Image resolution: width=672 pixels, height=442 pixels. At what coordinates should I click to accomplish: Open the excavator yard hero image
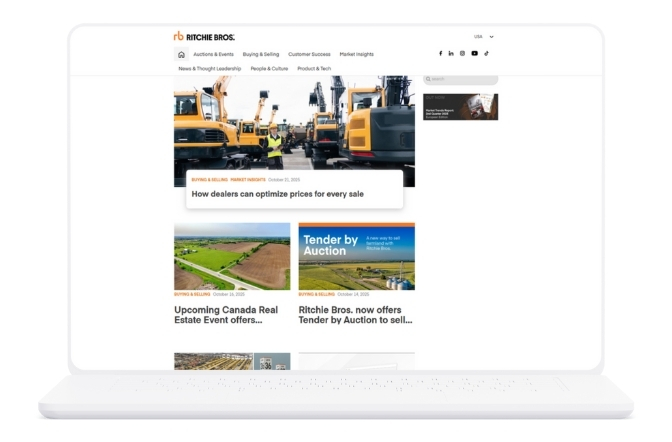point(294,123)
